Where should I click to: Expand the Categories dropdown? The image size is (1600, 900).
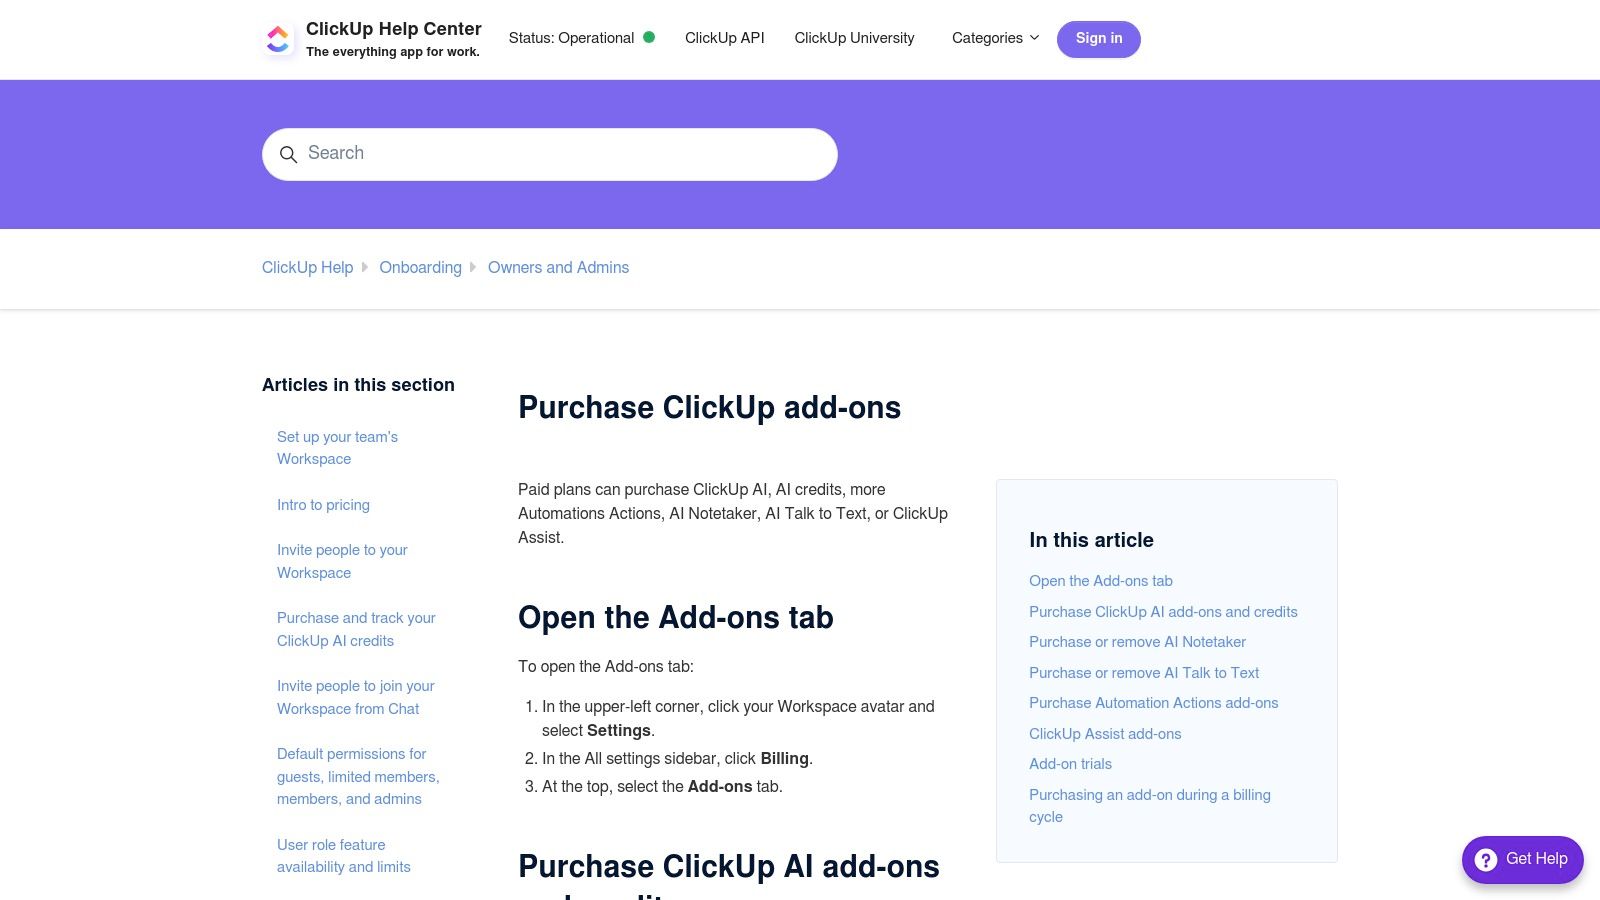[995, 38]
